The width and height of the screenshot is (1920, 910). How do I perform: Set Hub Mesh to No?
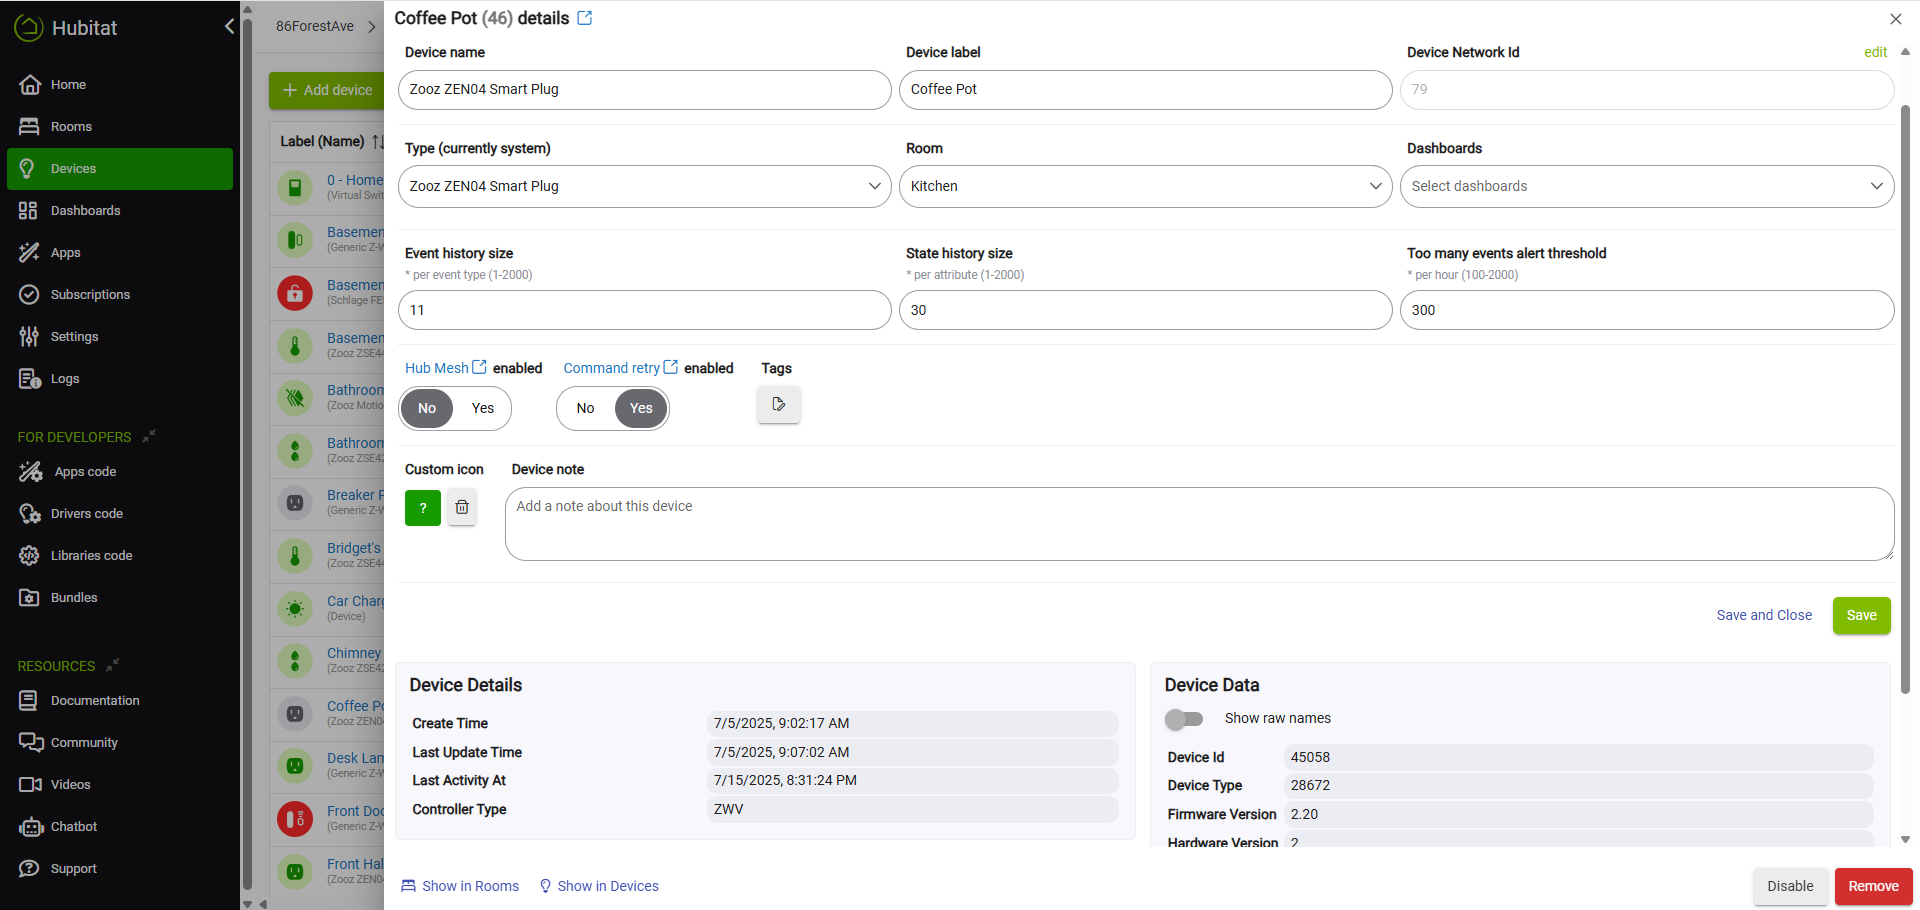point(427,408)
